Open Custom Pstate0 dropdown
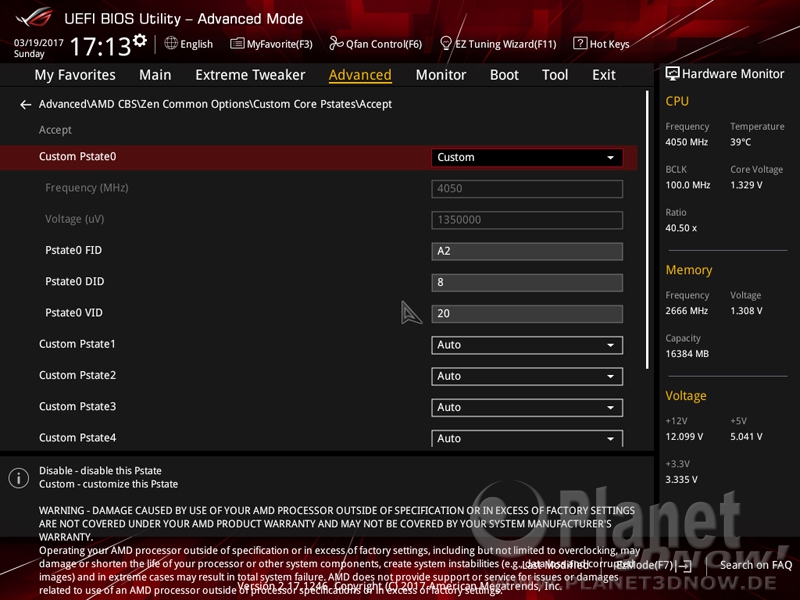Image resolution: width=800 pixels, height=600 pixels. (x=527, y=157)
